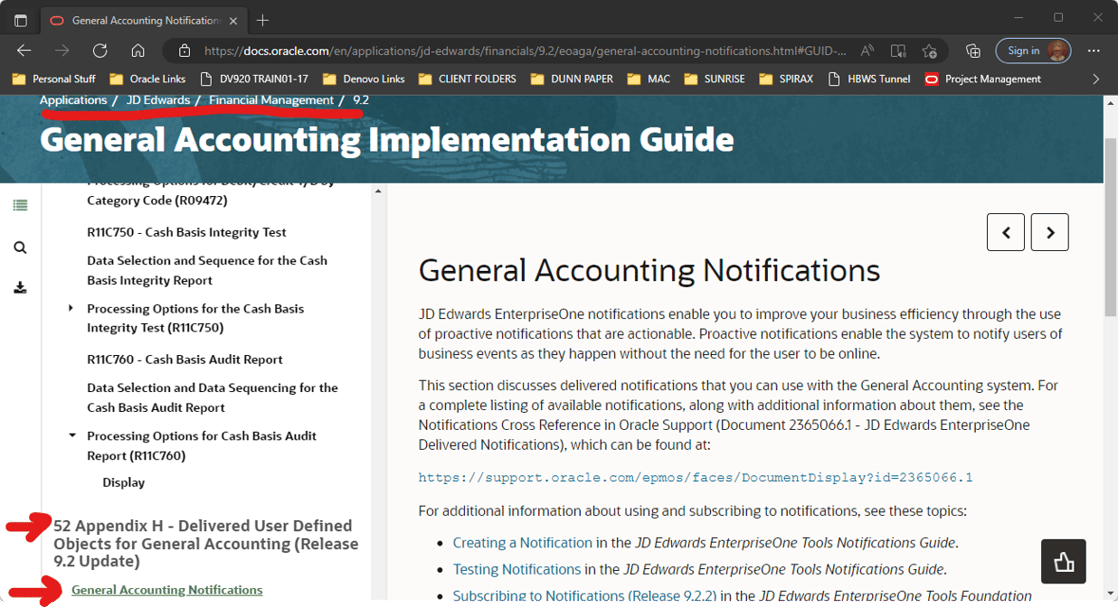
Task: Open the table of contents panel icon
Action: [x=20, y=205]
